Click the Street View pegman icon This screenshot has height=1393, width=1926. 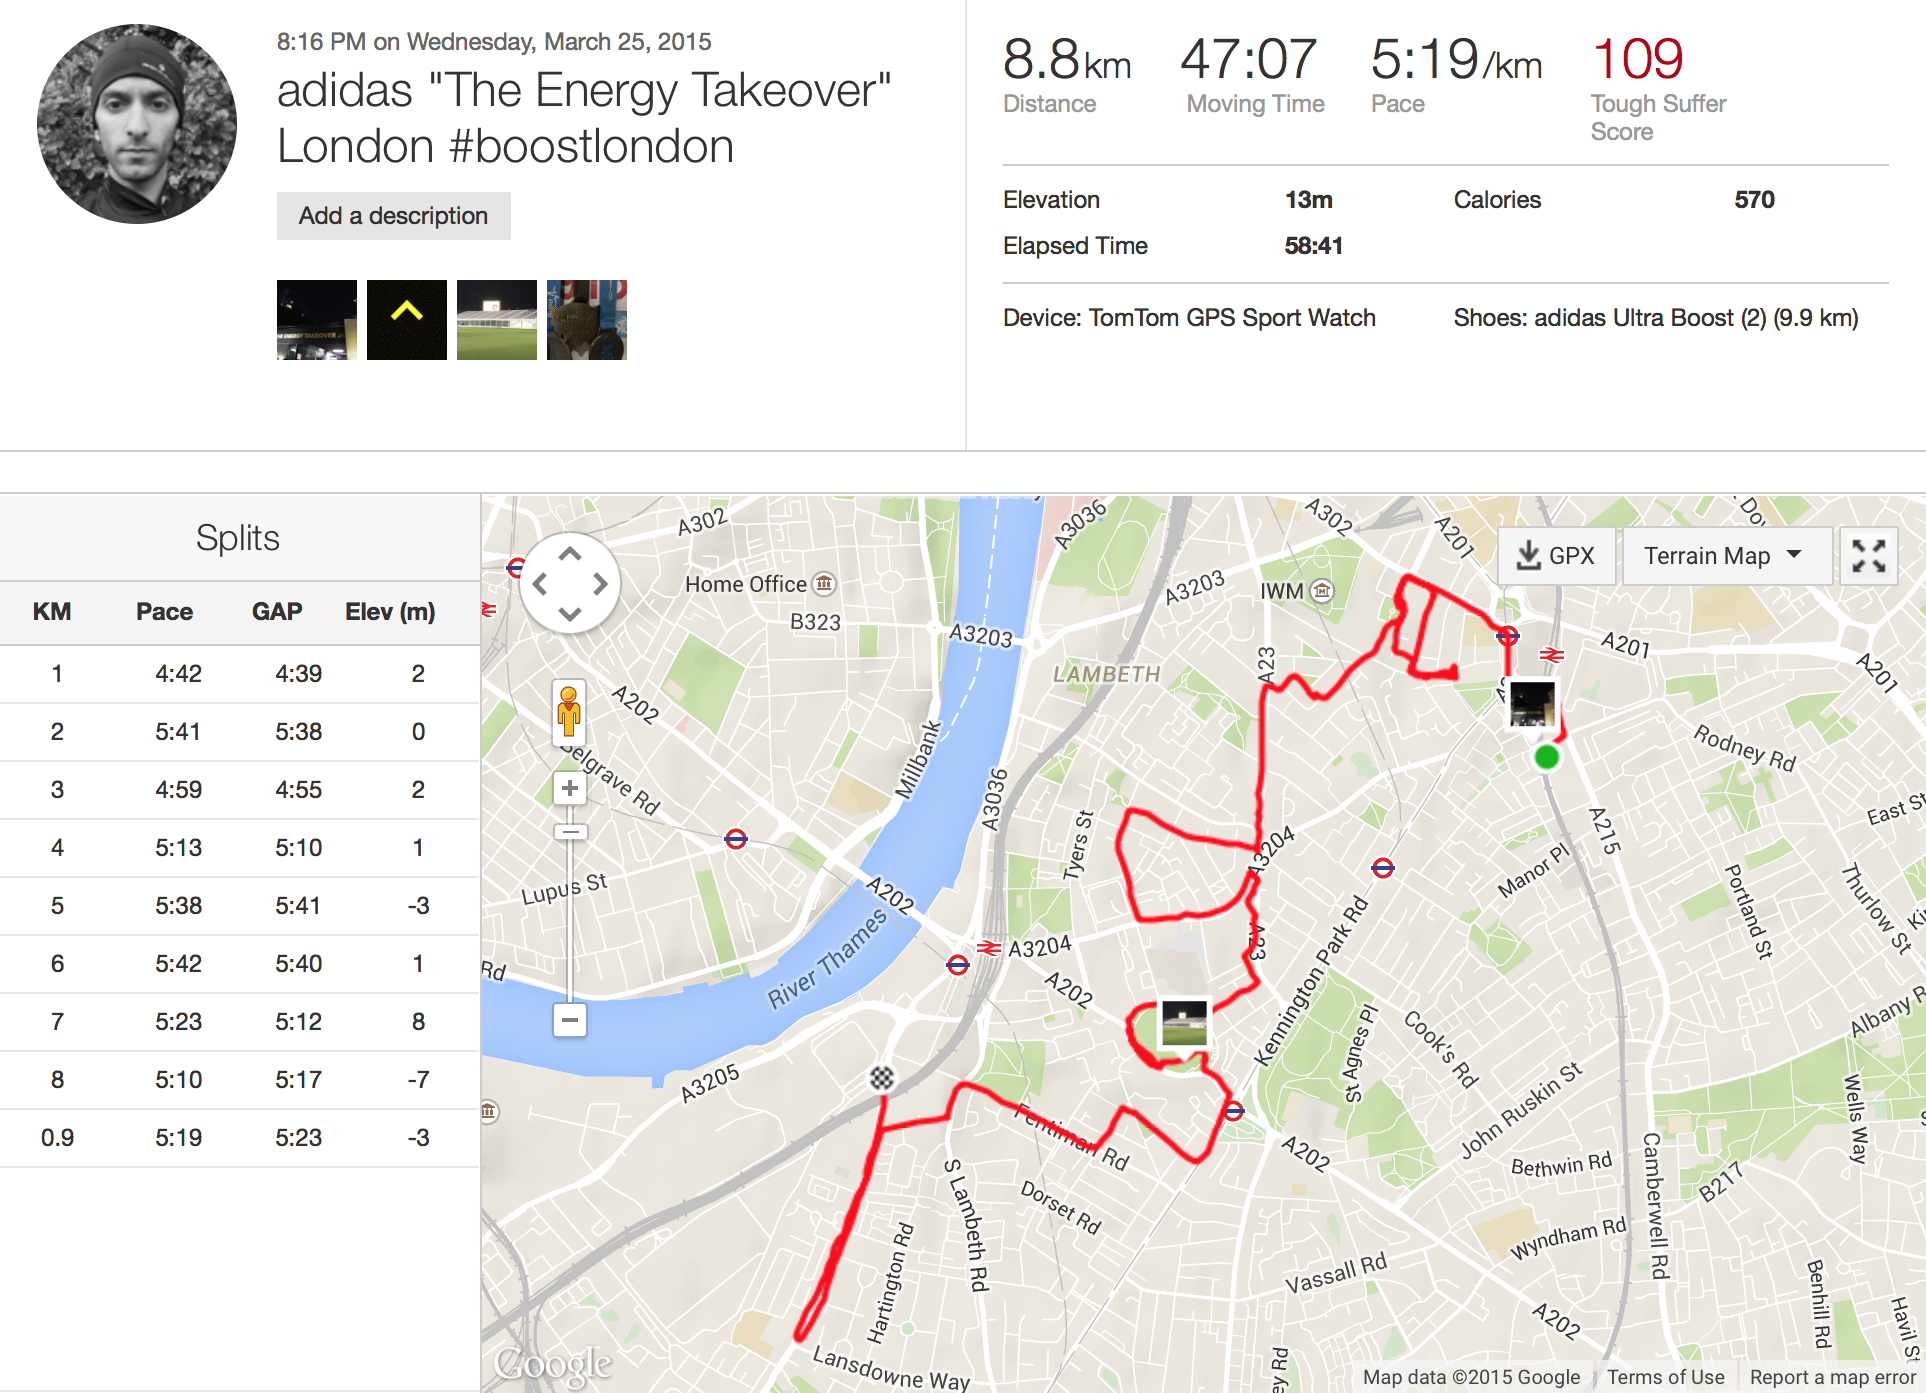(569, 712)
